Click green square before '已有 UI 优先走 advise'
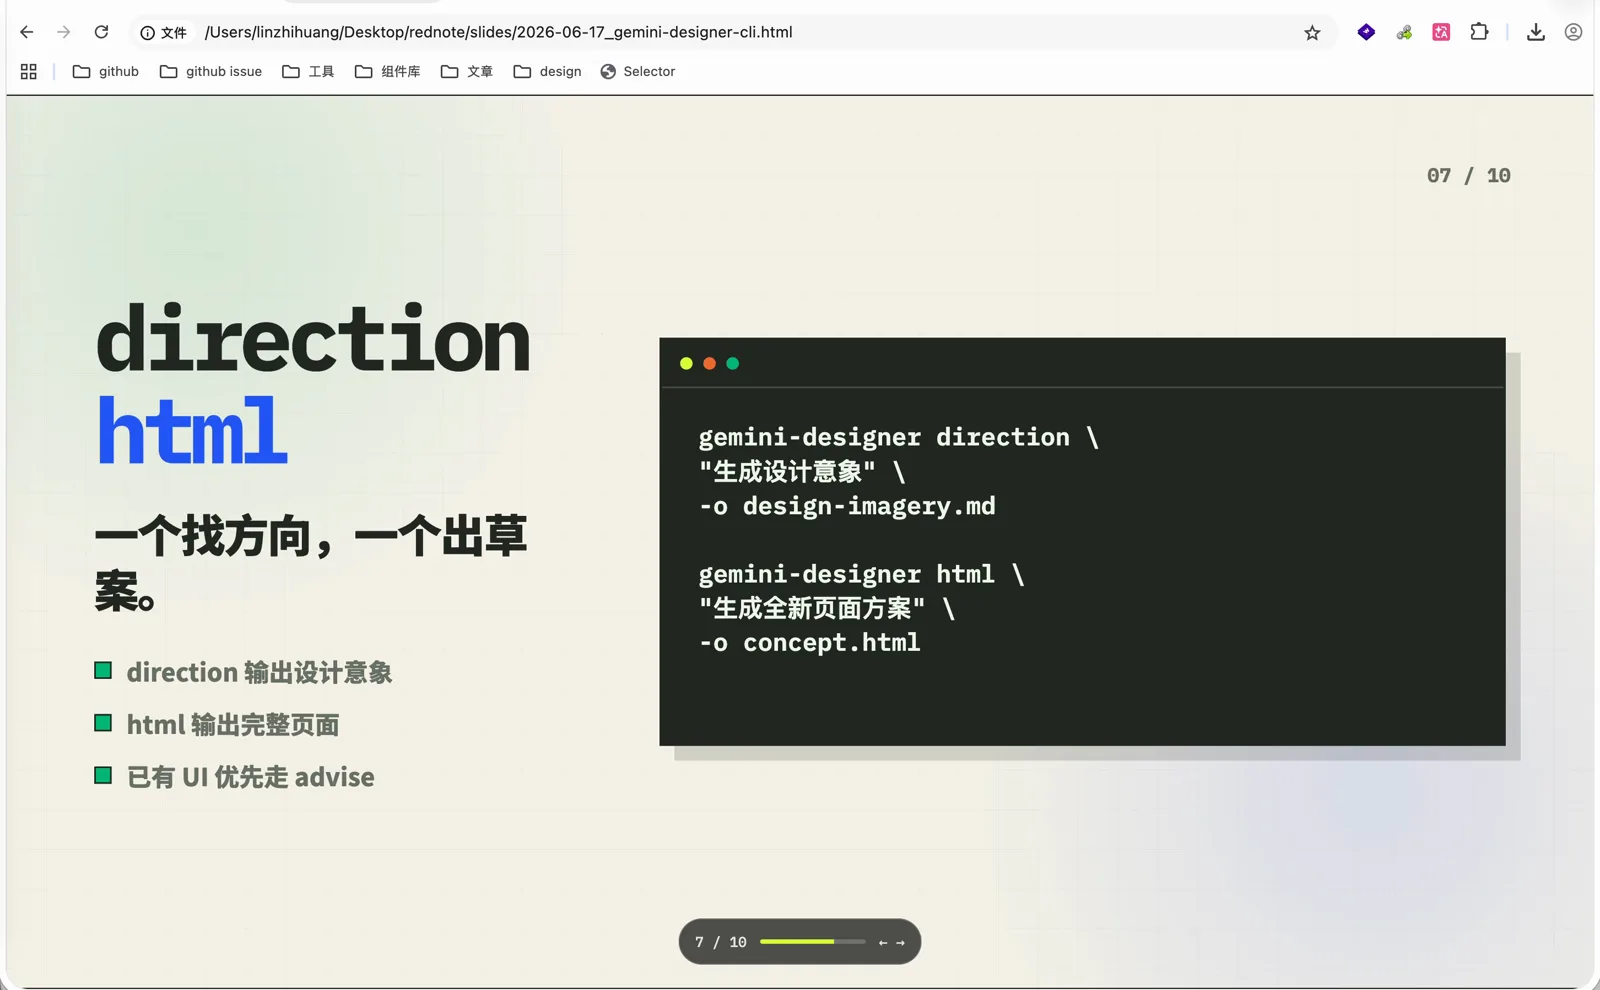 tap(103, 775)
